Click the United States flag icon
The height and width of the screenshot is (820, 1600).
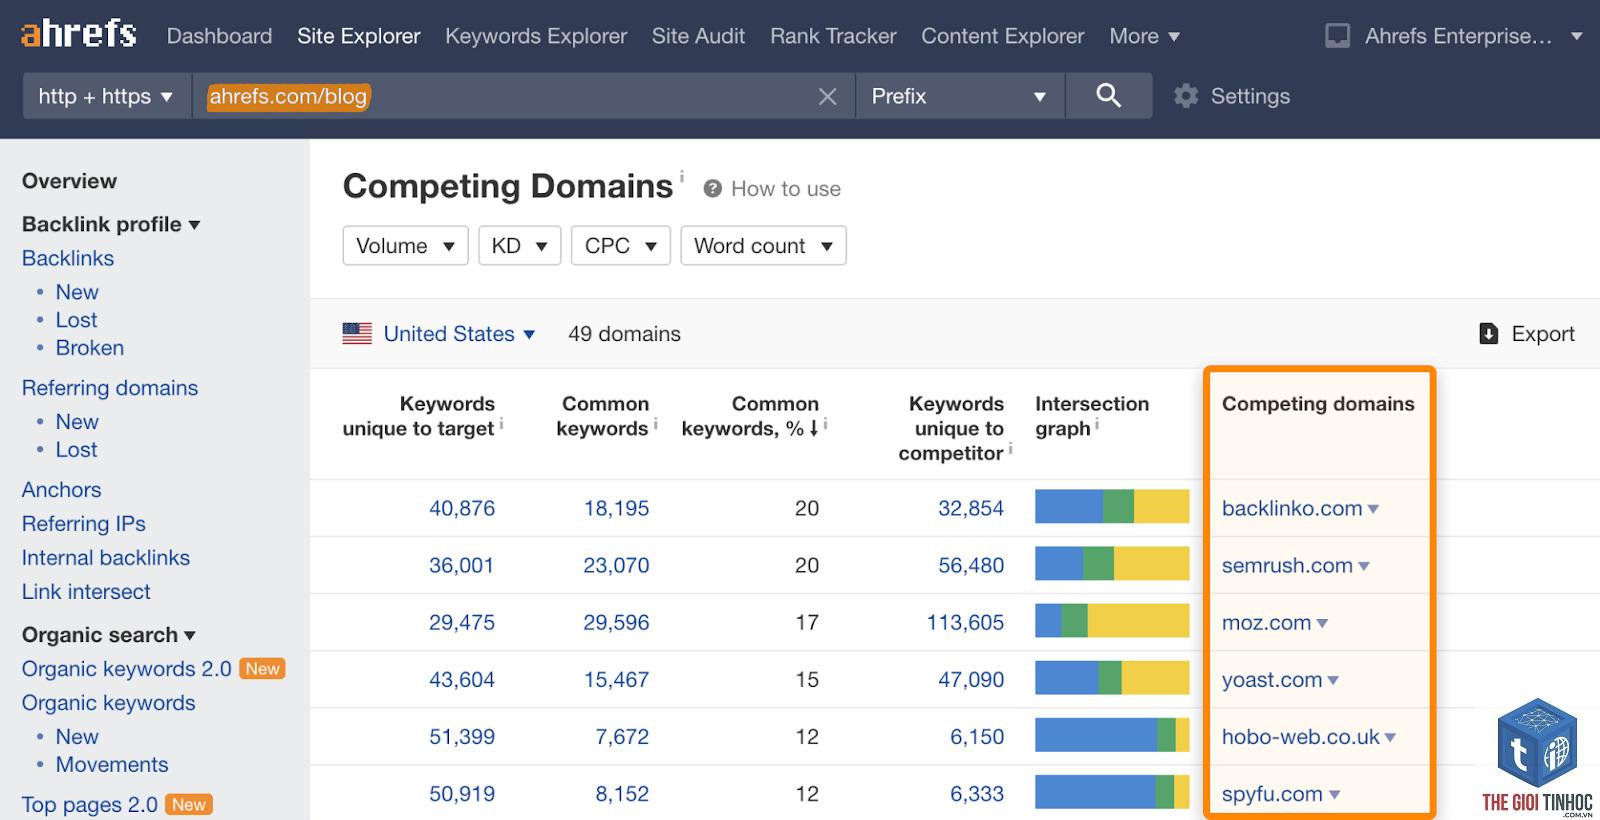(357, 334)
